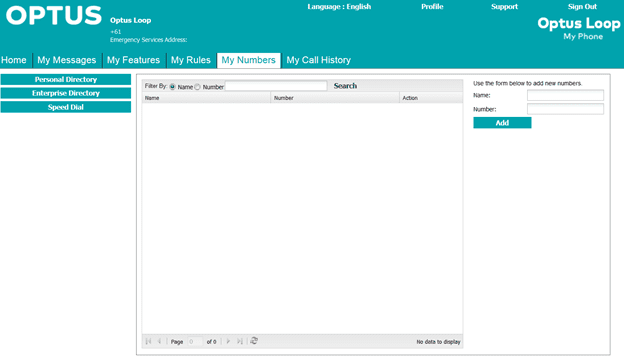Select the Number filter radio button
The height and width of the screenshot is (361, 624).
point(197,87)
